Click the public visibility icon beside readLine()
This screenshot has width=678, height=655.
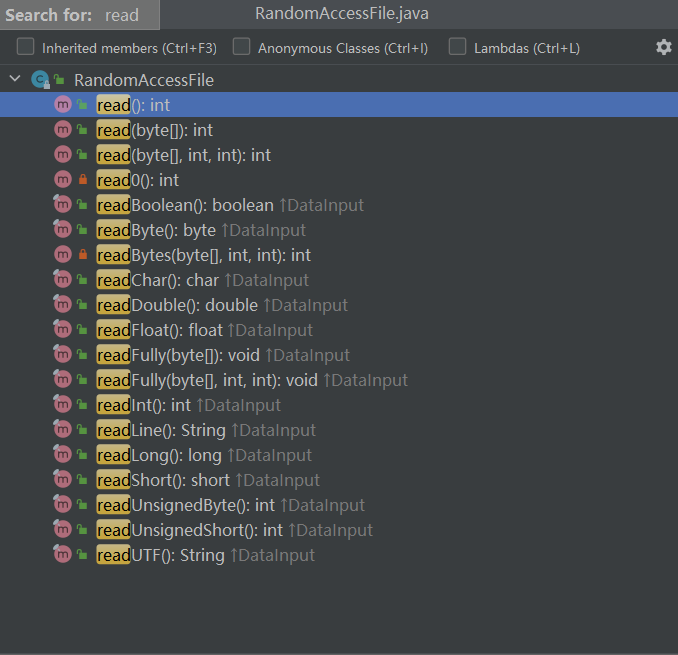click(82, 429)
